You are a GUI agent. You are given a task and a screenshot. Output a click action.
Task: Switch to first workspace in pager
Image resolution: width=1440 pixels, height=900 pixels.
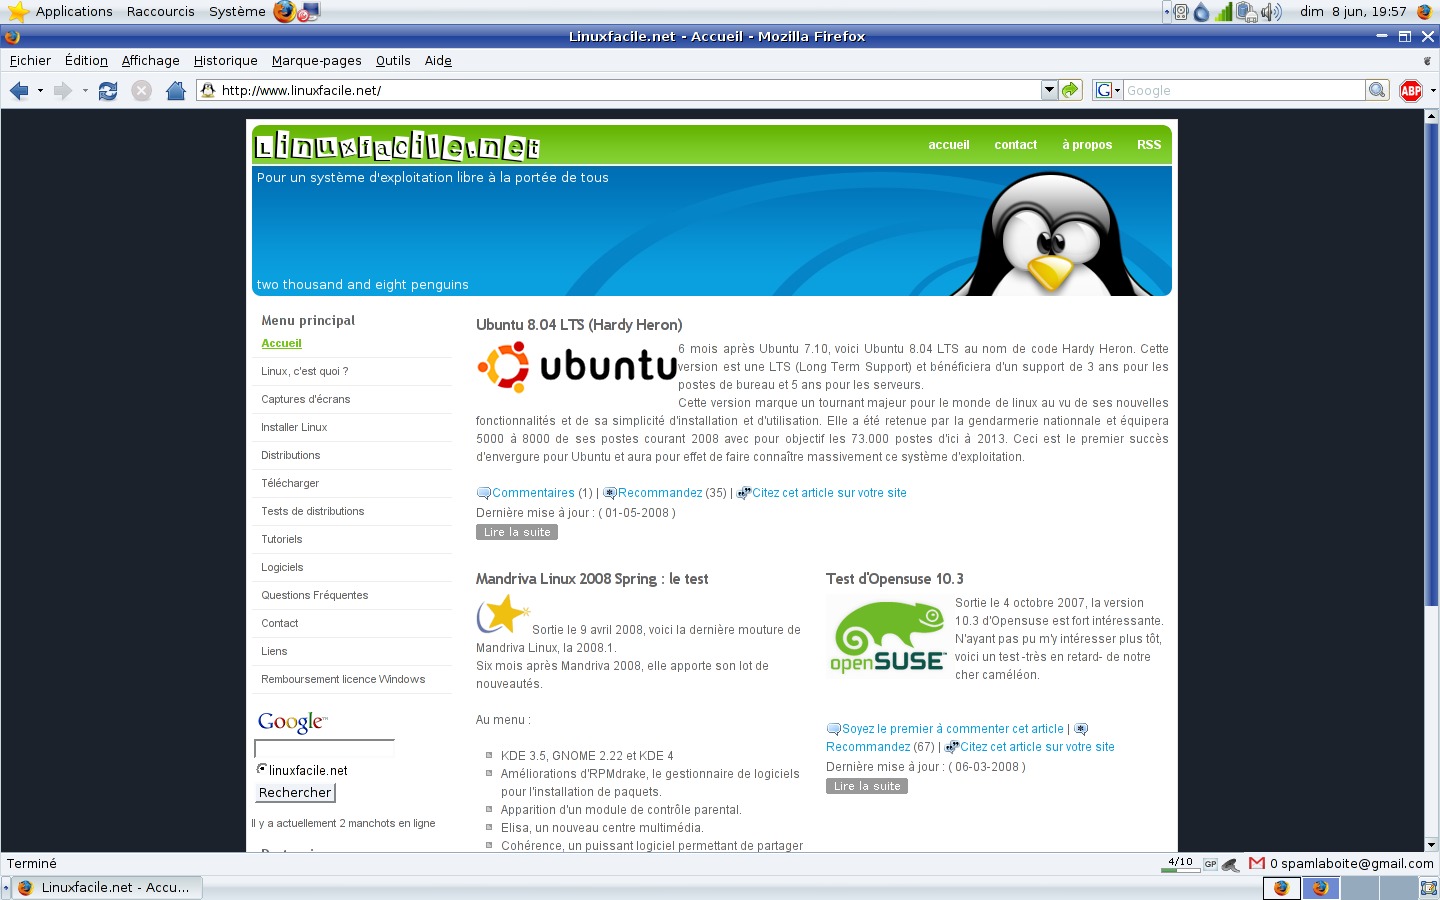1281,887
